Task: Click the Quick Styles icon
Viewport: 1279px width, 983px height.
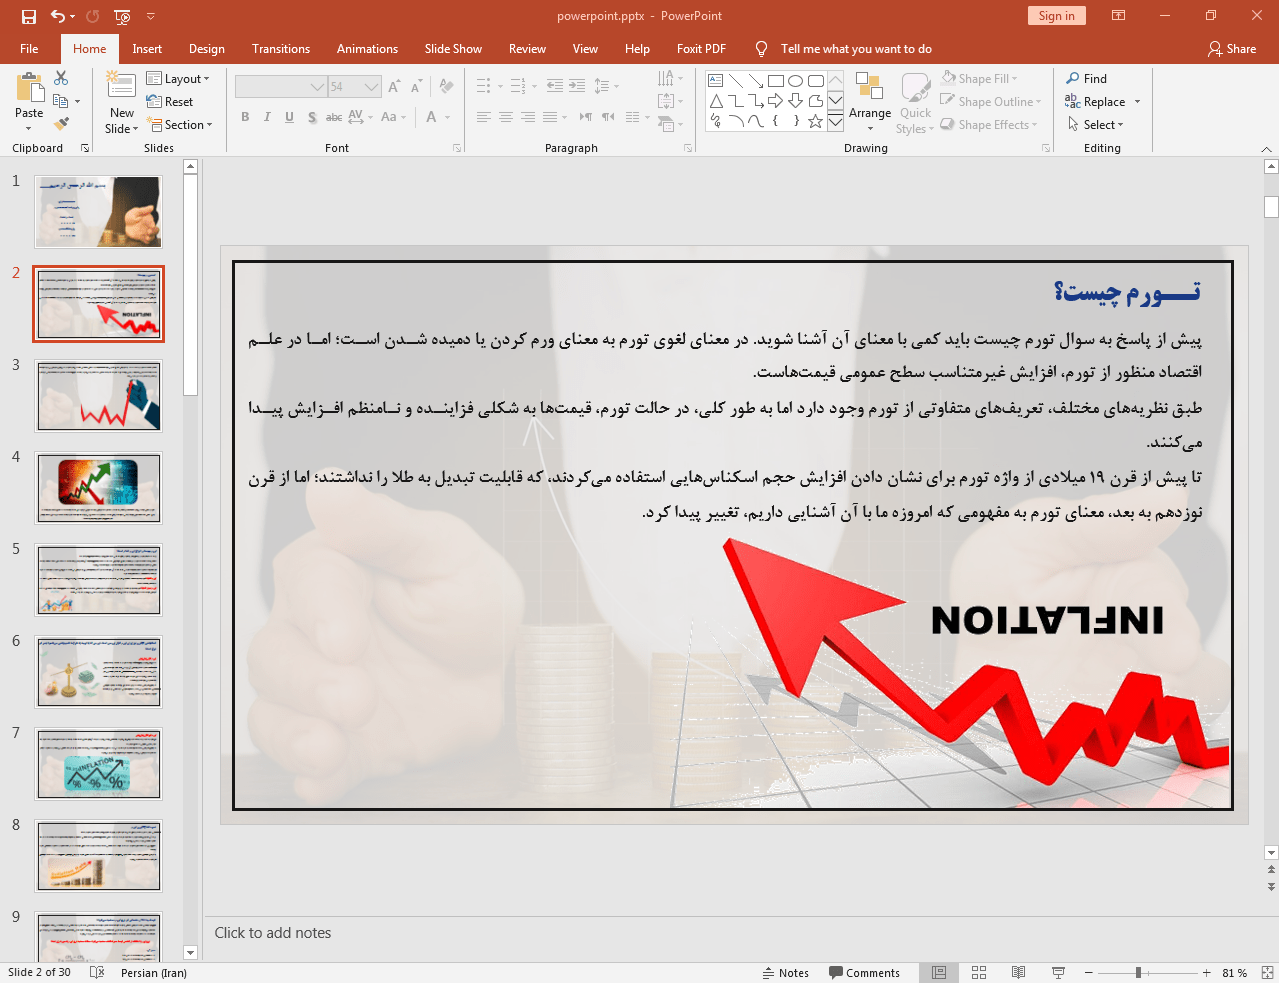Action: [915, 88]
